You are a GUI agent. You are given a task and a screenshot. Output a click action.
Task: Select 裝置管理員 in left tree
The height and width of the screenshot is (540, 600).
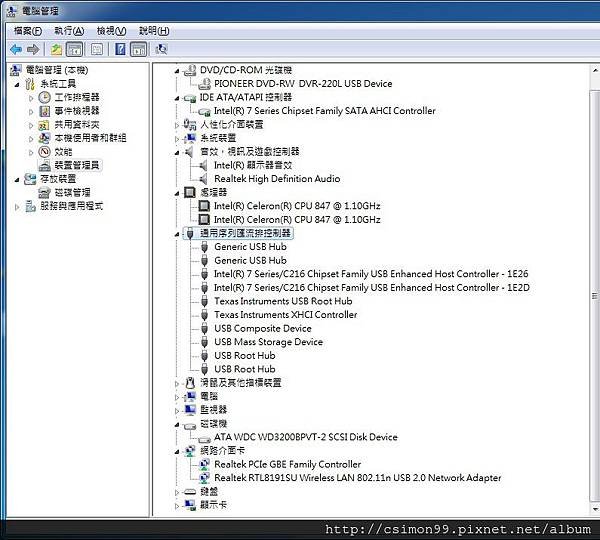point(77,165)
